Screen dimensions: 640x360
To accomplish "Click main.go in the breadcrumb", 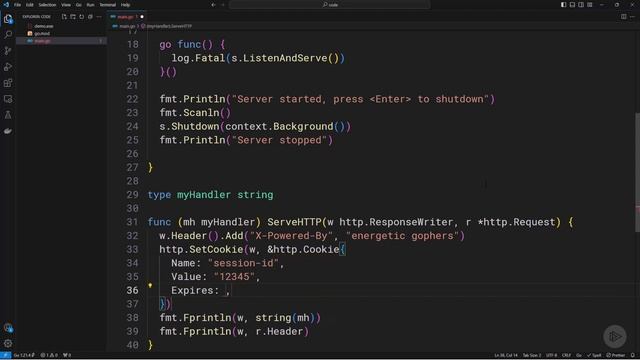I will point(127,26).
